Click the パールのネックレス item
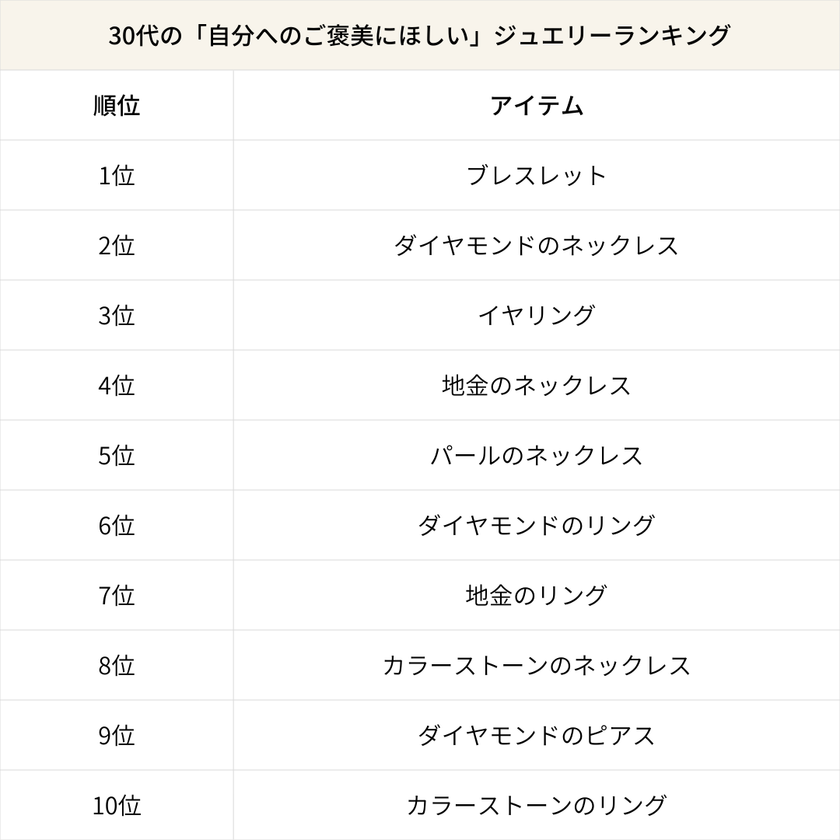Screen dimensions: 840x840 (536, 456)
